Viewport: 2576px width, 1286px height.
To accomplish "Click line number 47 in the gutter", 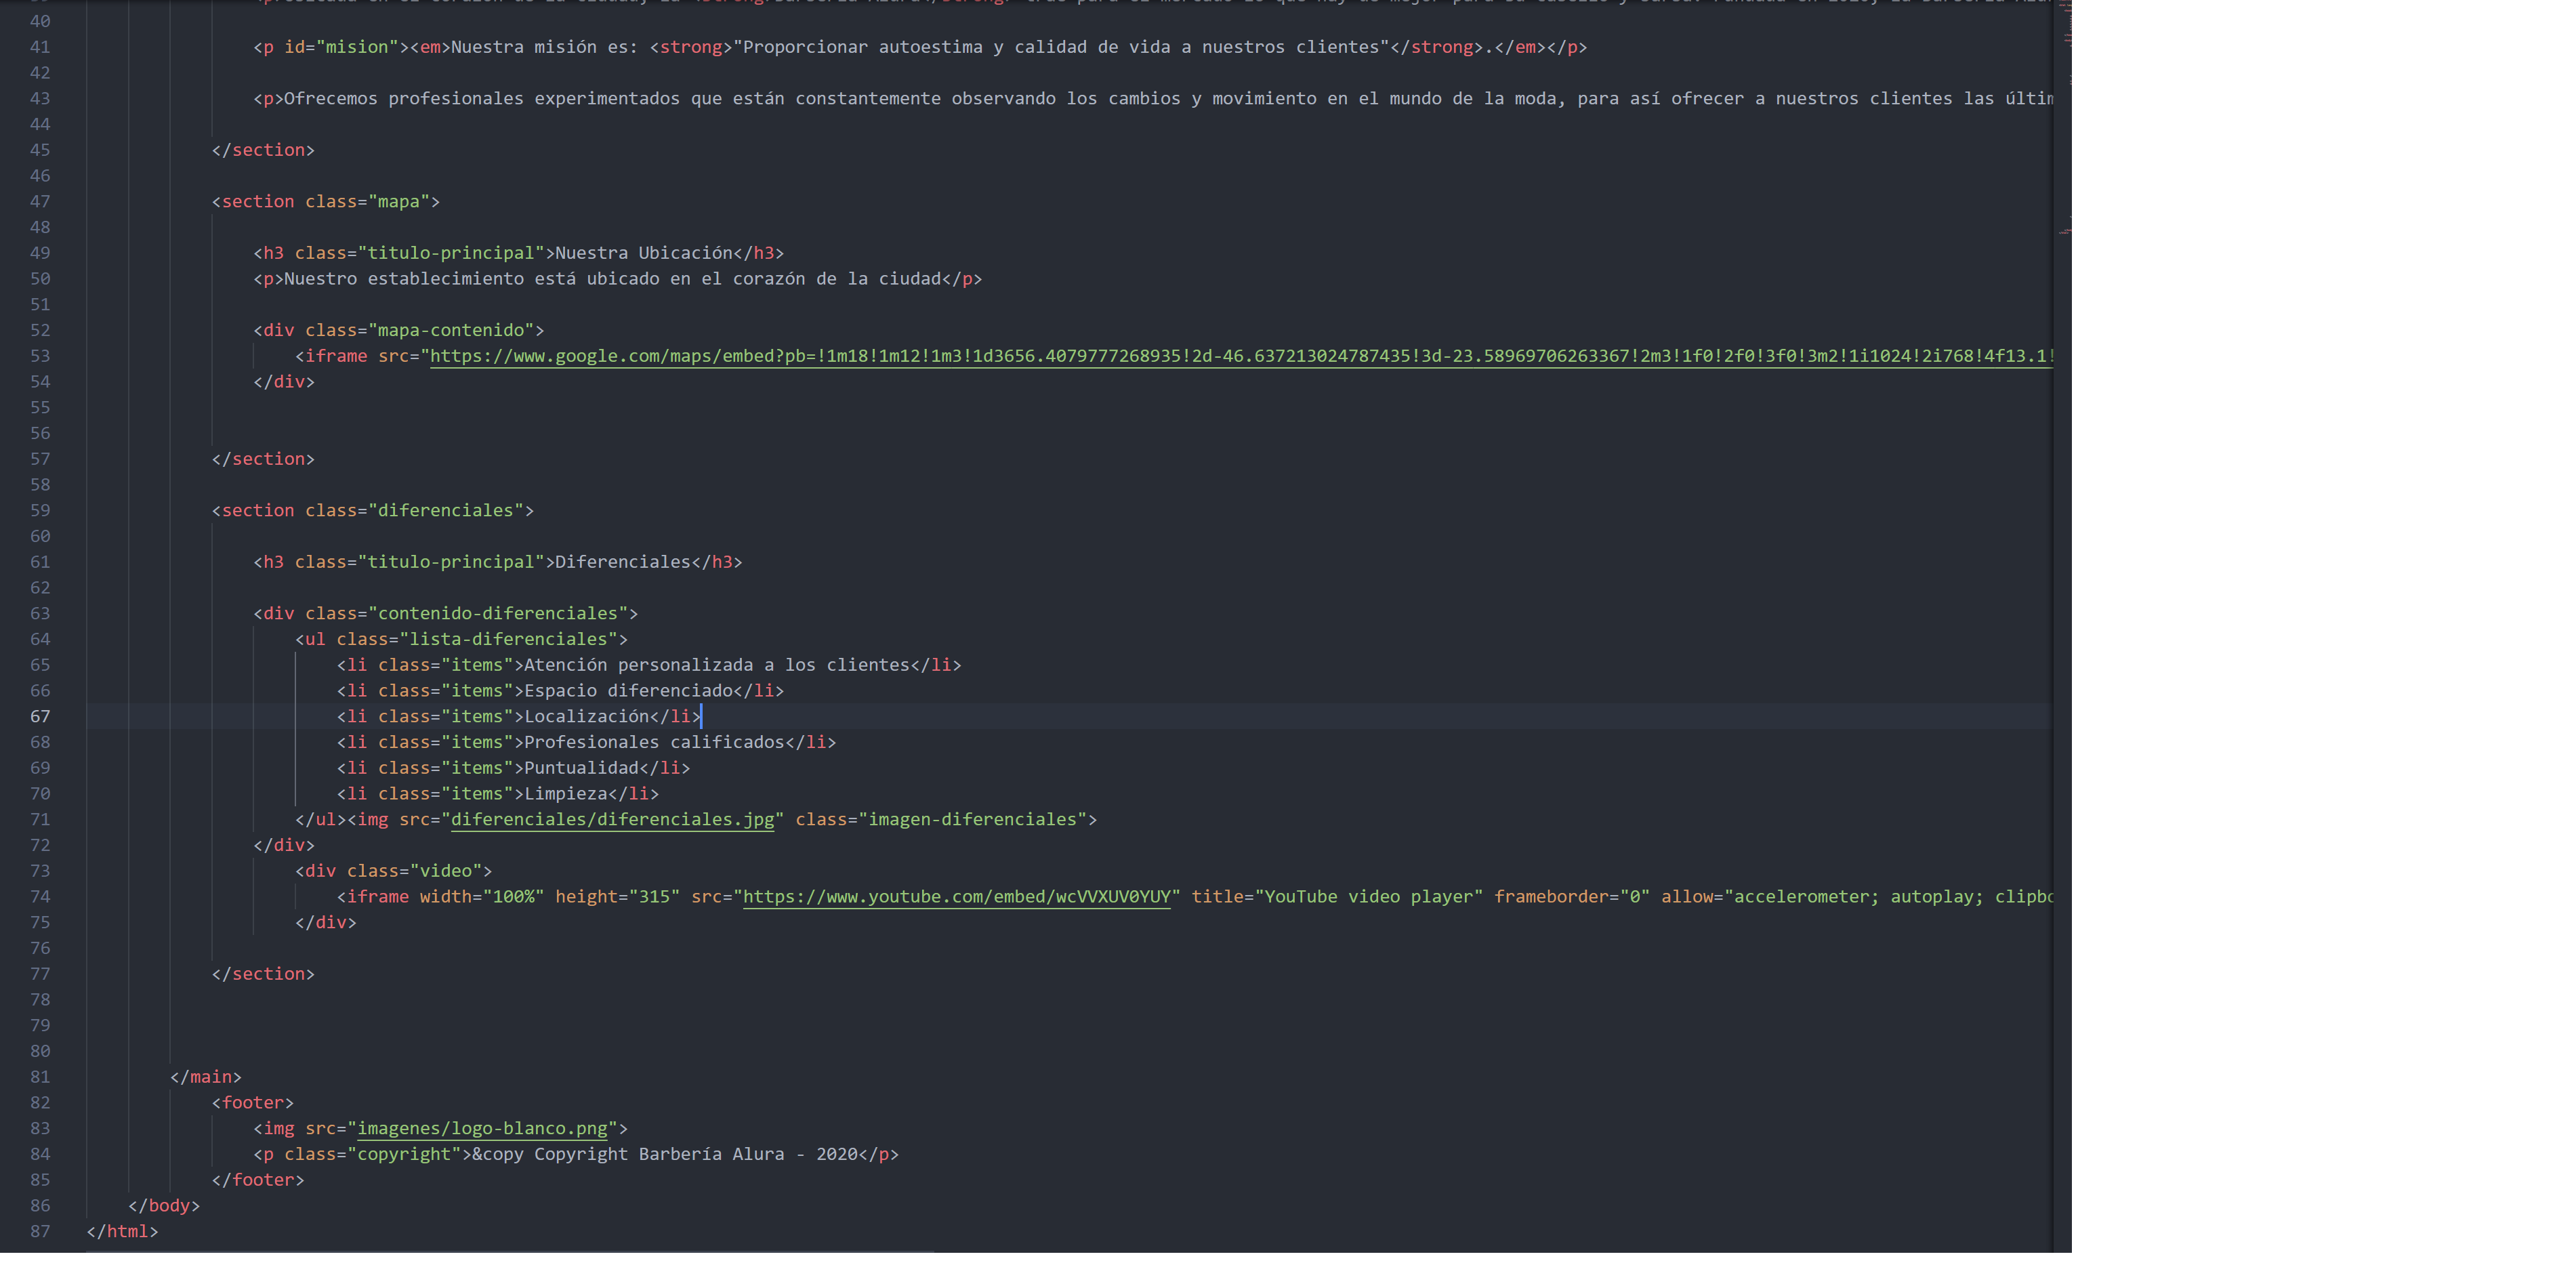I will pyautogui.click(x=40, y=201).
